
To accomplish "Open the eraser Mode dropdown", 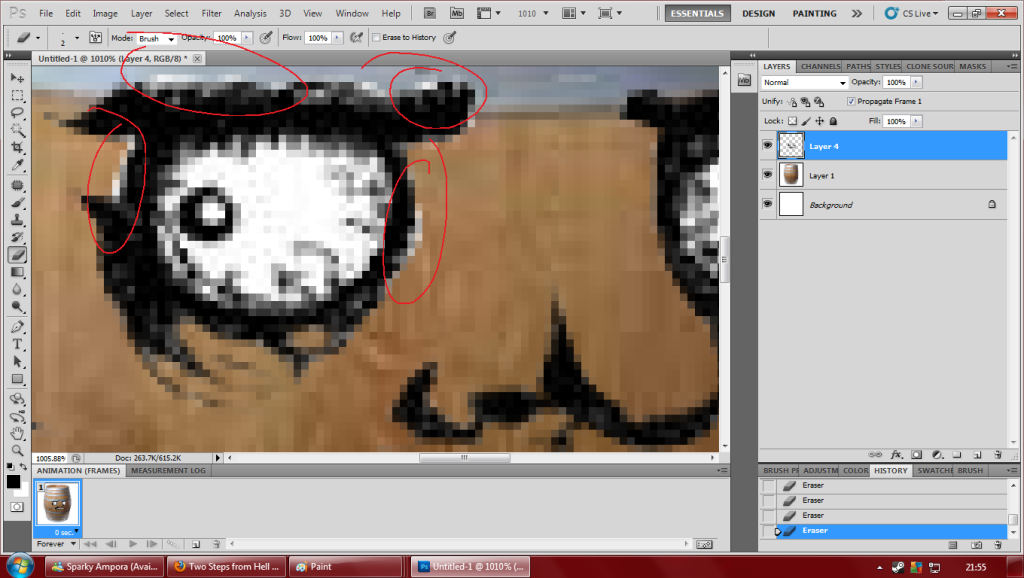I will [156, 39].
